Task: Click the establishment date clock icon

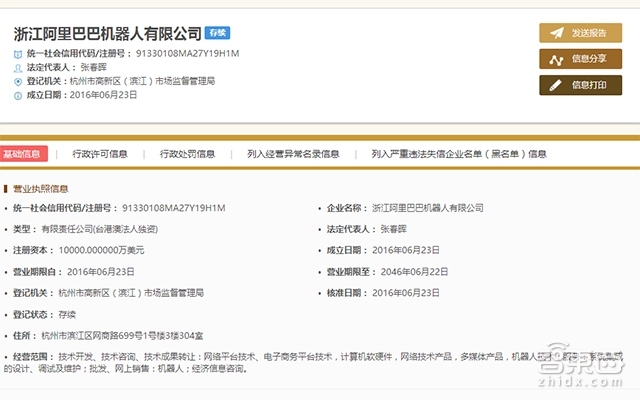Action: [18, 96]
